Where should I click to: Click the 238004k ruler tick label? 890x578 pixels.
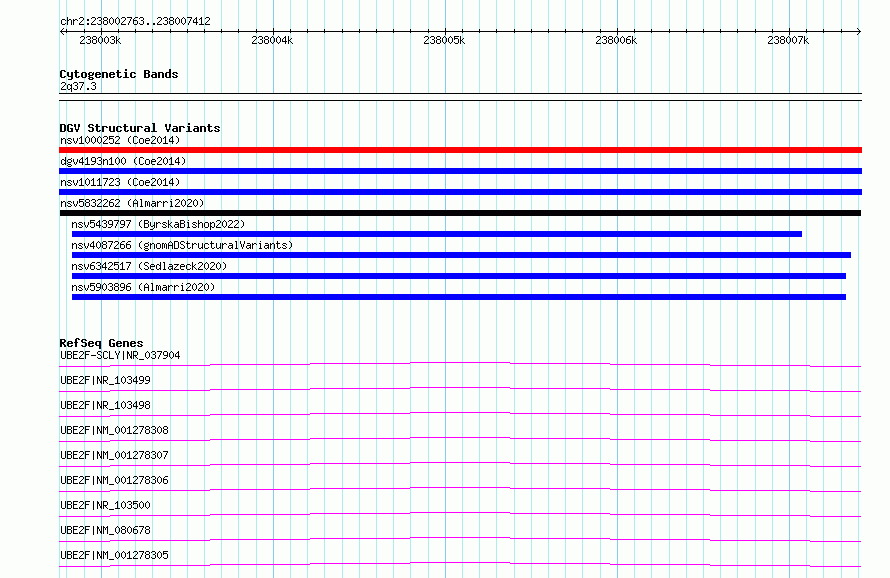pos(272,40)
